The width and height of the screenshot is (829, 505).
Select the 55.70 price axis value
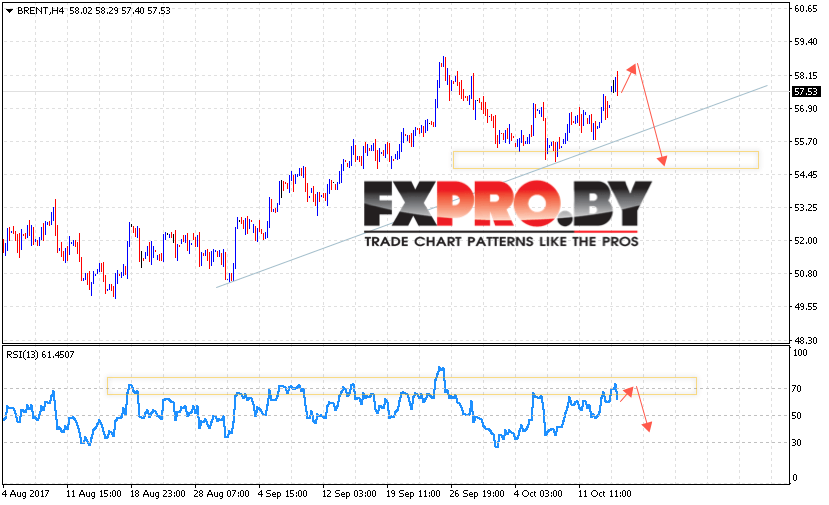point(806,142)
